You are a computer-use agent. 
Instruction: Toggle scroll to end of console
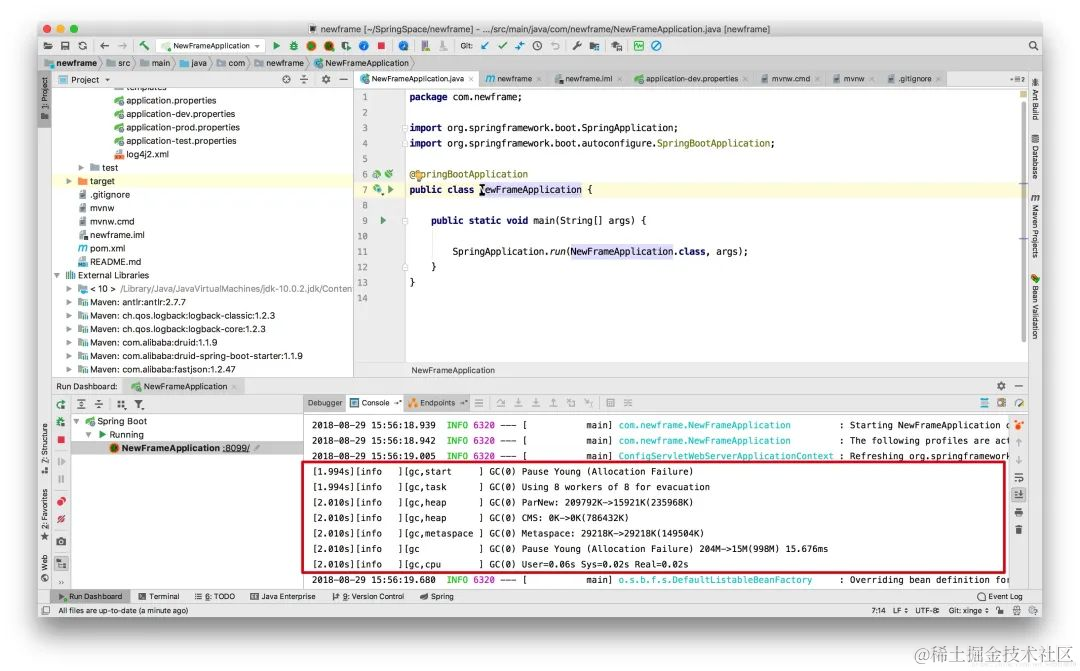[1019, 495]
